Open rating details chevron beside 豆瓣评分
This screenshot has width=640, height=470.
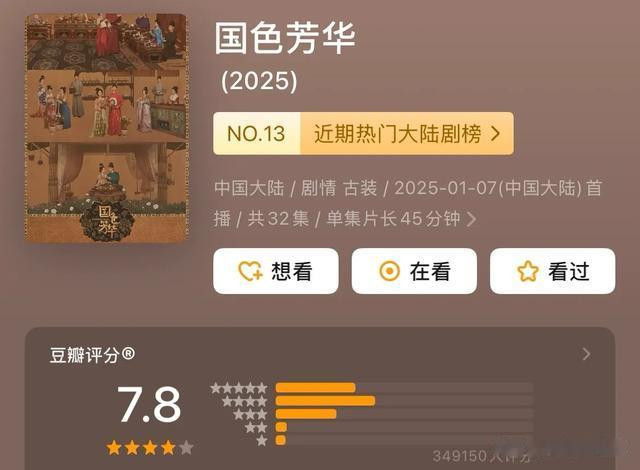(586, 354)
